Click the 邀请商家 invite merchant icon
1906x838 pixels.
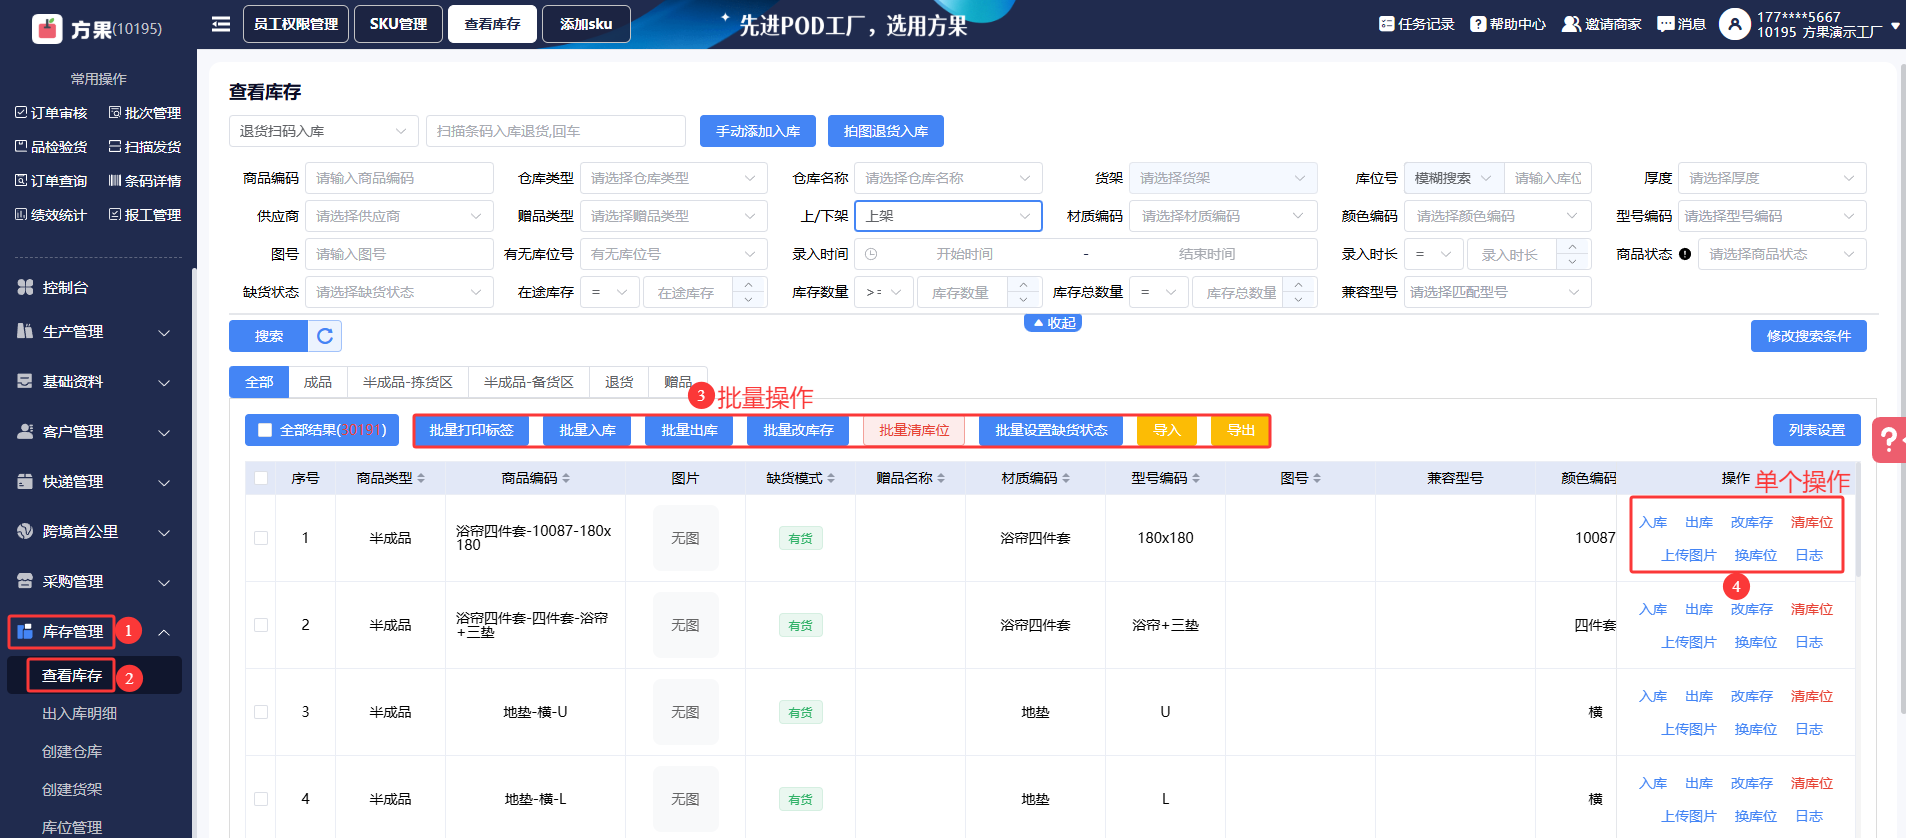pos(1571,24)
